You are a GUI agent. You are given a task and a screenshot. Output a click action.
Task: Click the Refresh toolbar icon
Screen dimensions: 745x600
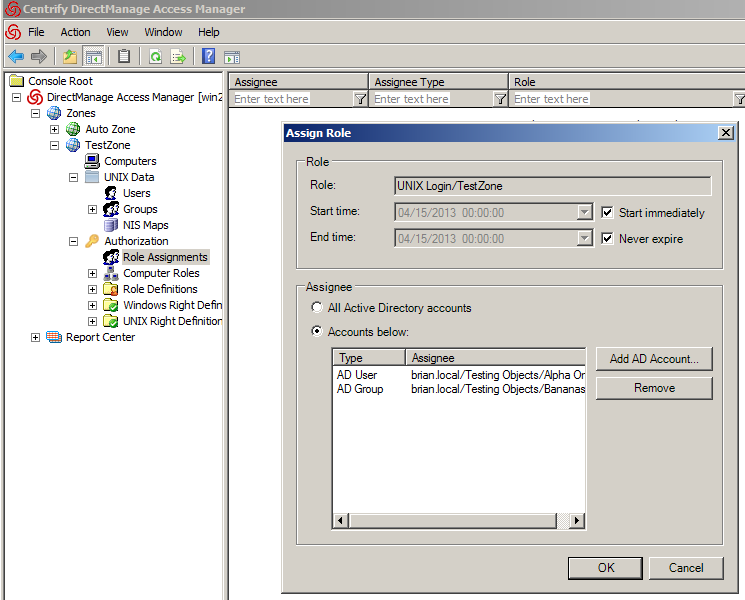(x=155, y=57)
